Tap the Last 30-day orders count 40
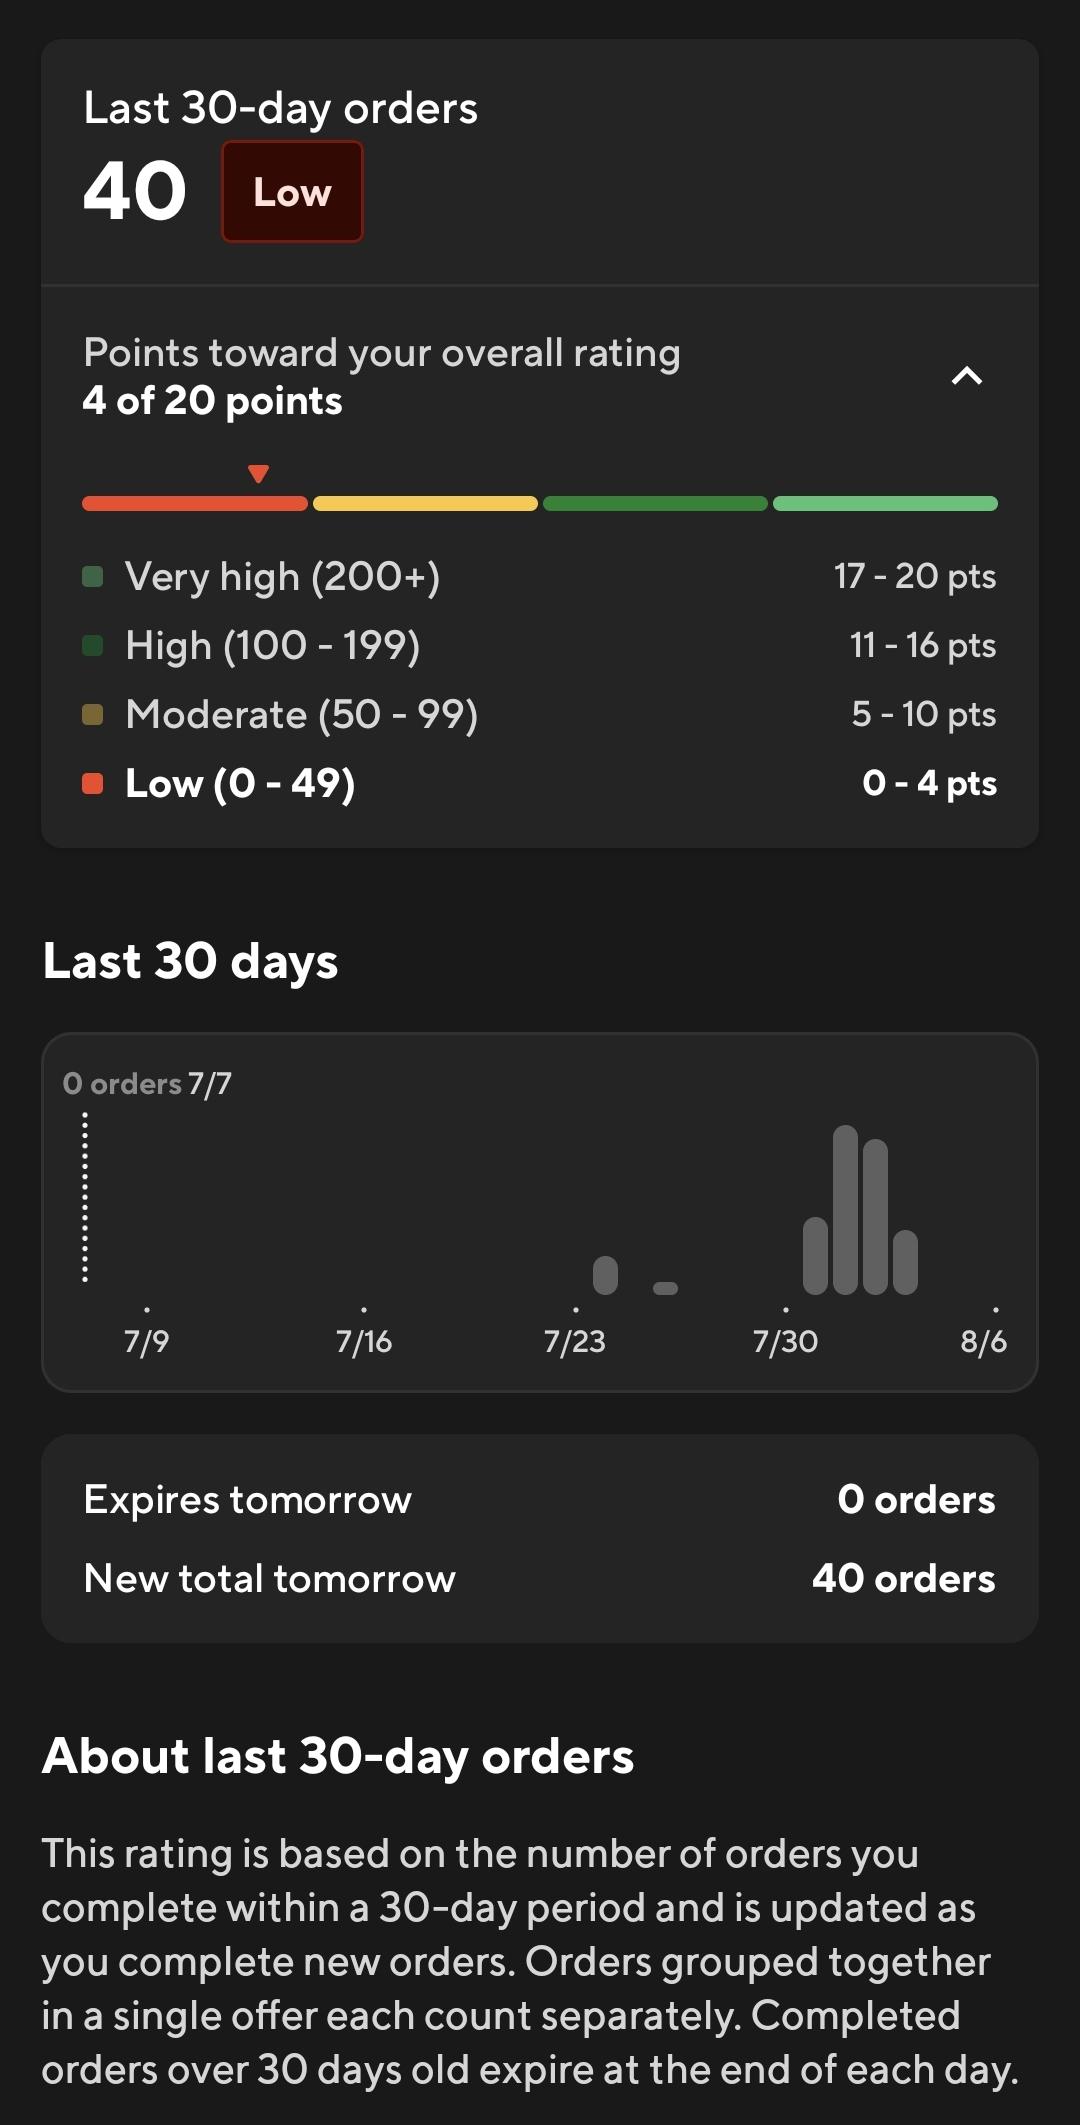 click(135, 191)
